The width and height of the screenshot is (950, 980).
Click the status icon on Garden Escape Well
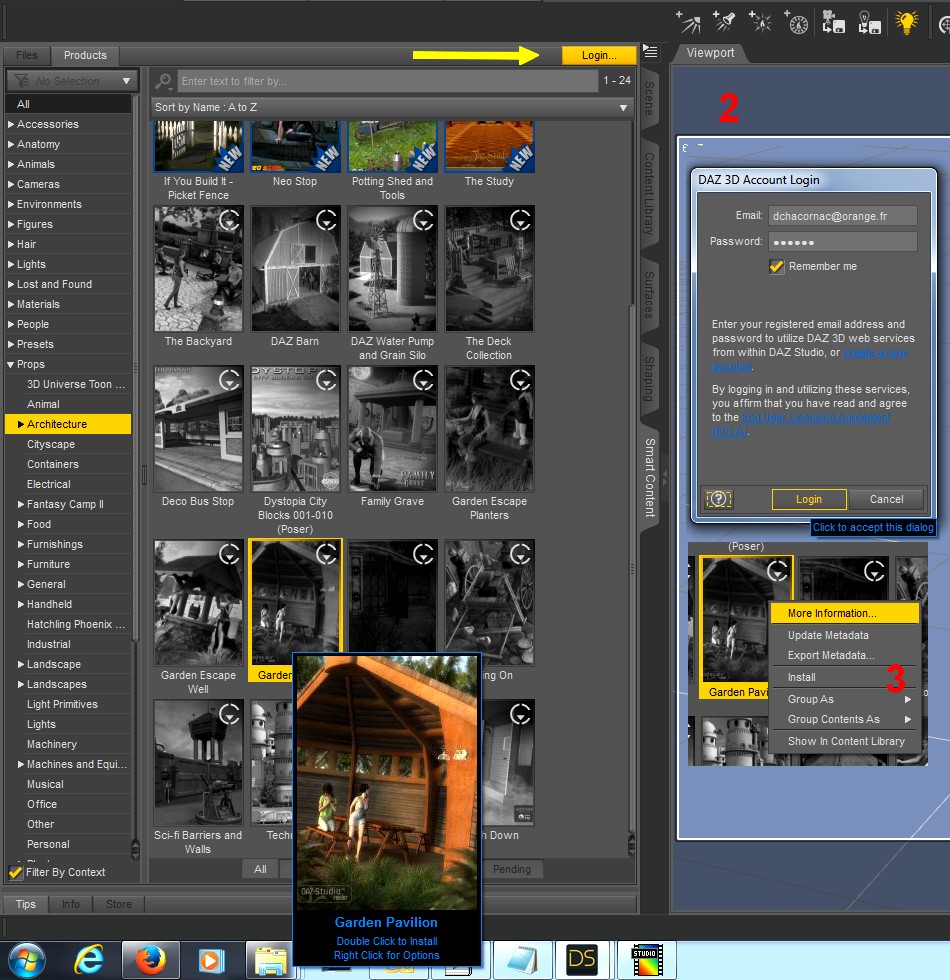point(229,554)
